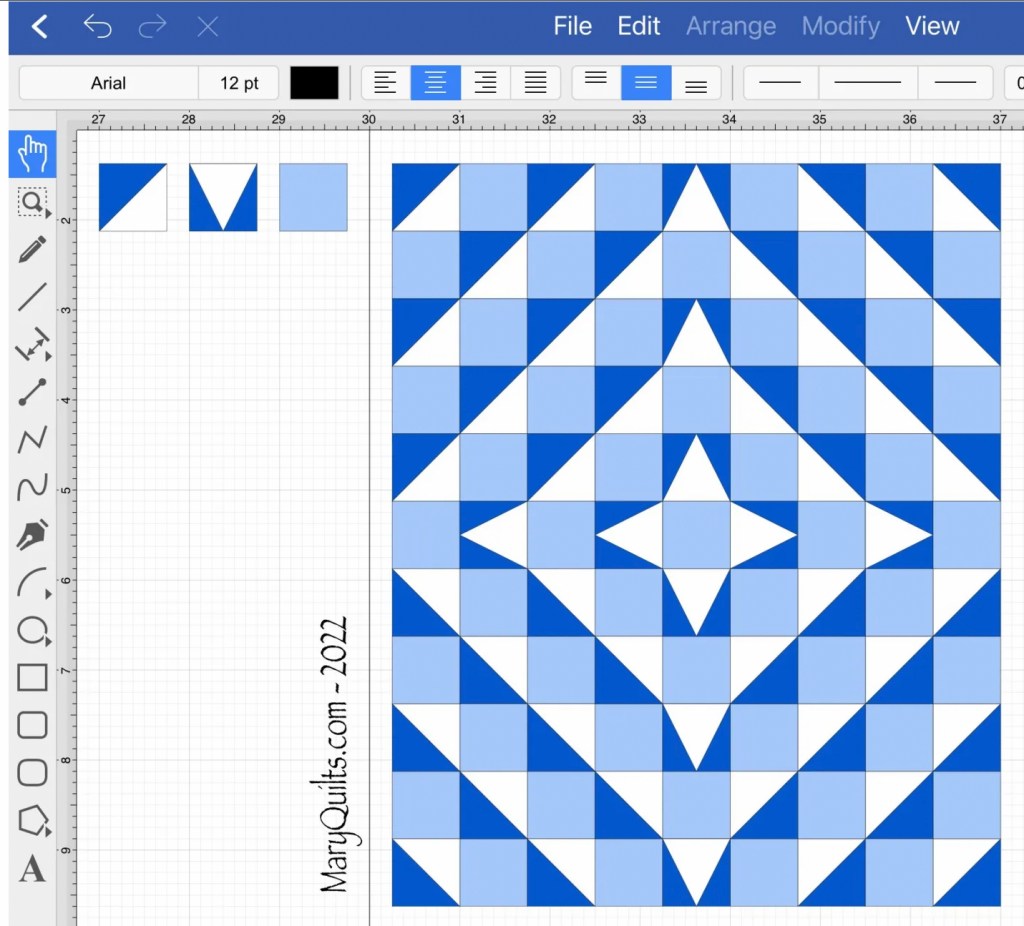This screenshot has height=926, width=1024.
Task: Open the 12 pt font size selector
Action: (x=239, y=83)
